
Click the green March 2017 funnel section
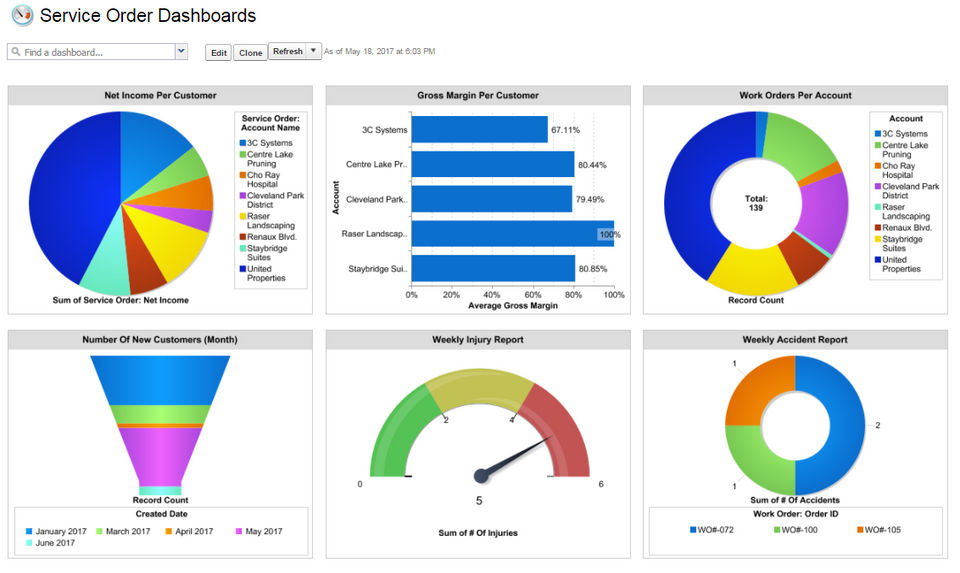(x=160, y=414)
